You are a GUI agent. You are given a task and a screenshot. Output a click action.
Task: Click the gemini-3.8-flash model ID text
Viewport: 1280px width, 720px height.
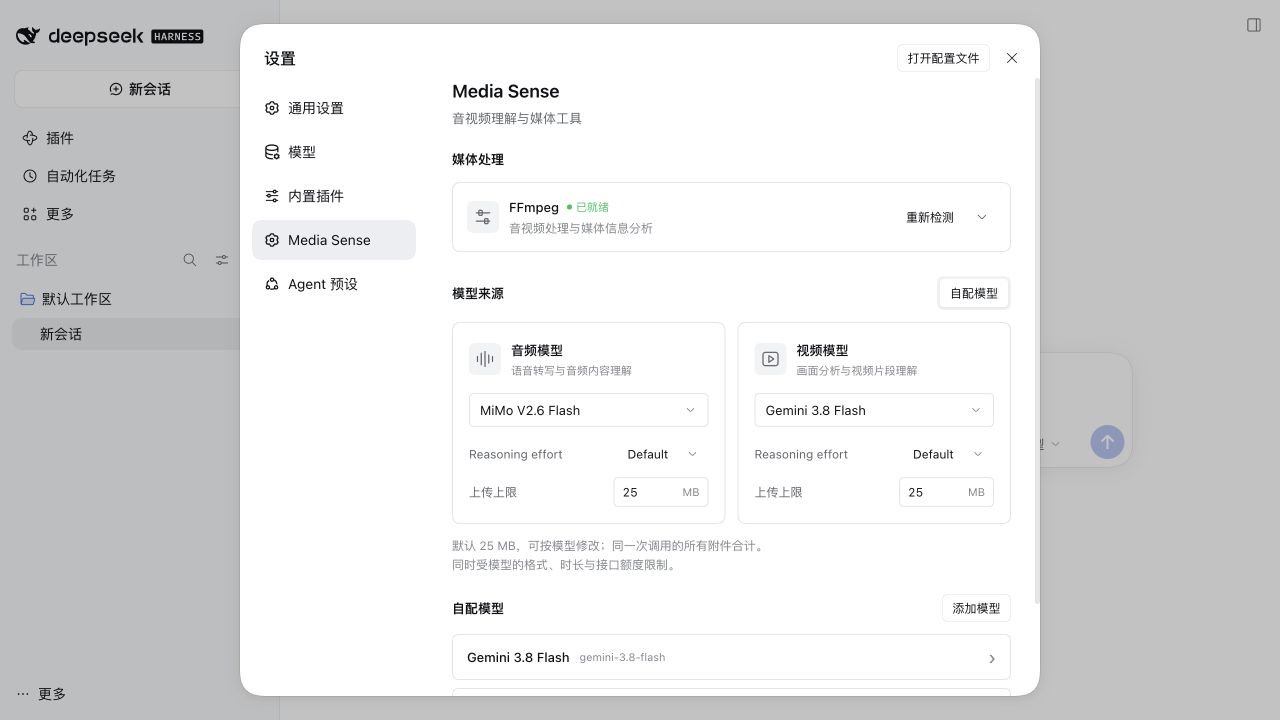pos(622,657)
